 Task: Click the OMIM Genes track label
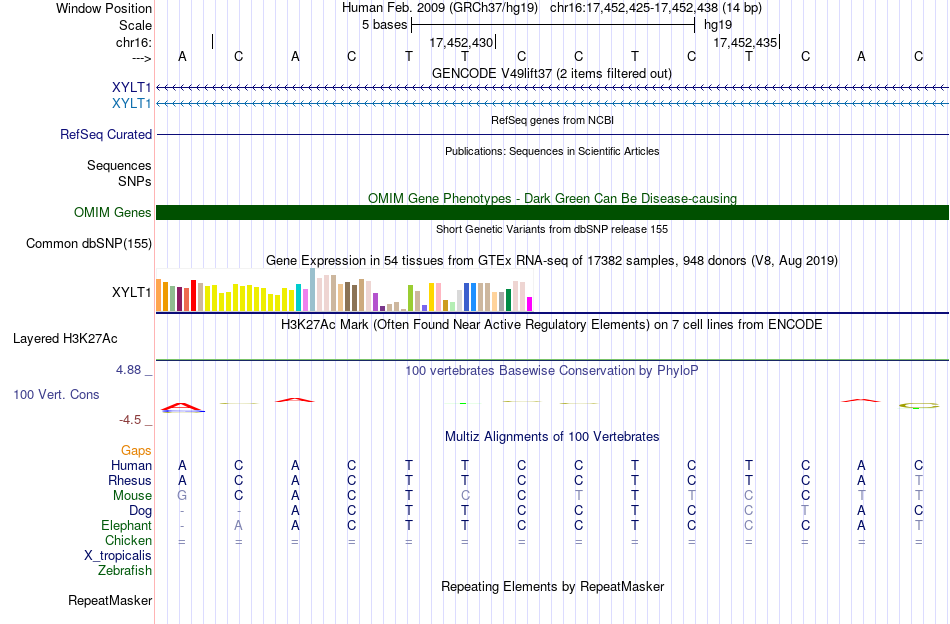point(113,213)
